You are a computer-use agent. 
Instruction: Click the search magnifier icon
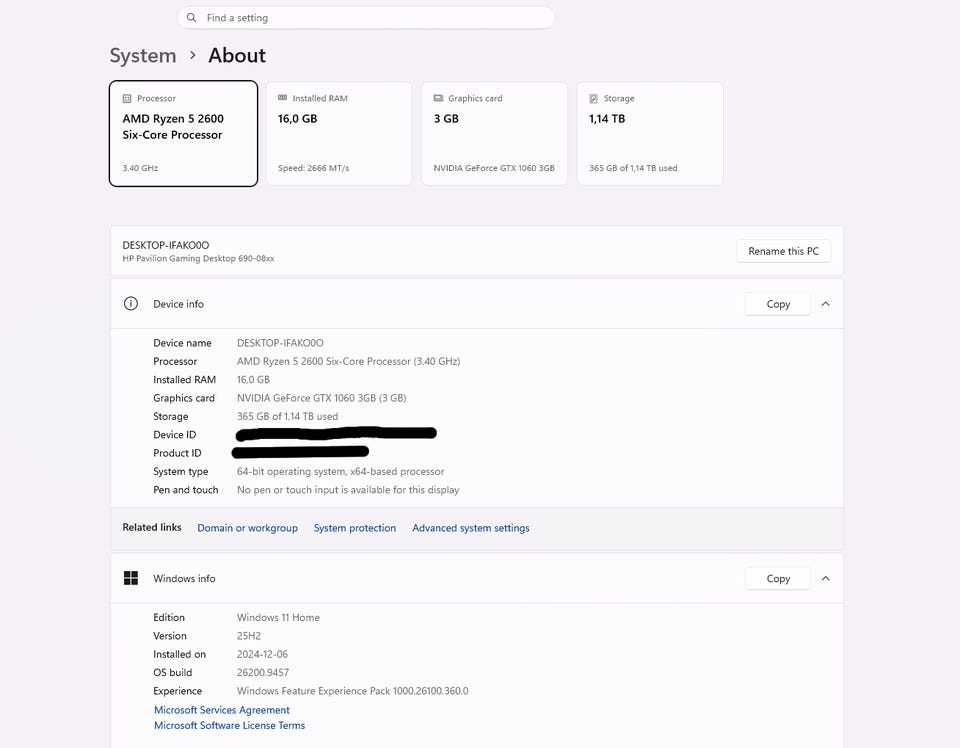pos(192,18)
